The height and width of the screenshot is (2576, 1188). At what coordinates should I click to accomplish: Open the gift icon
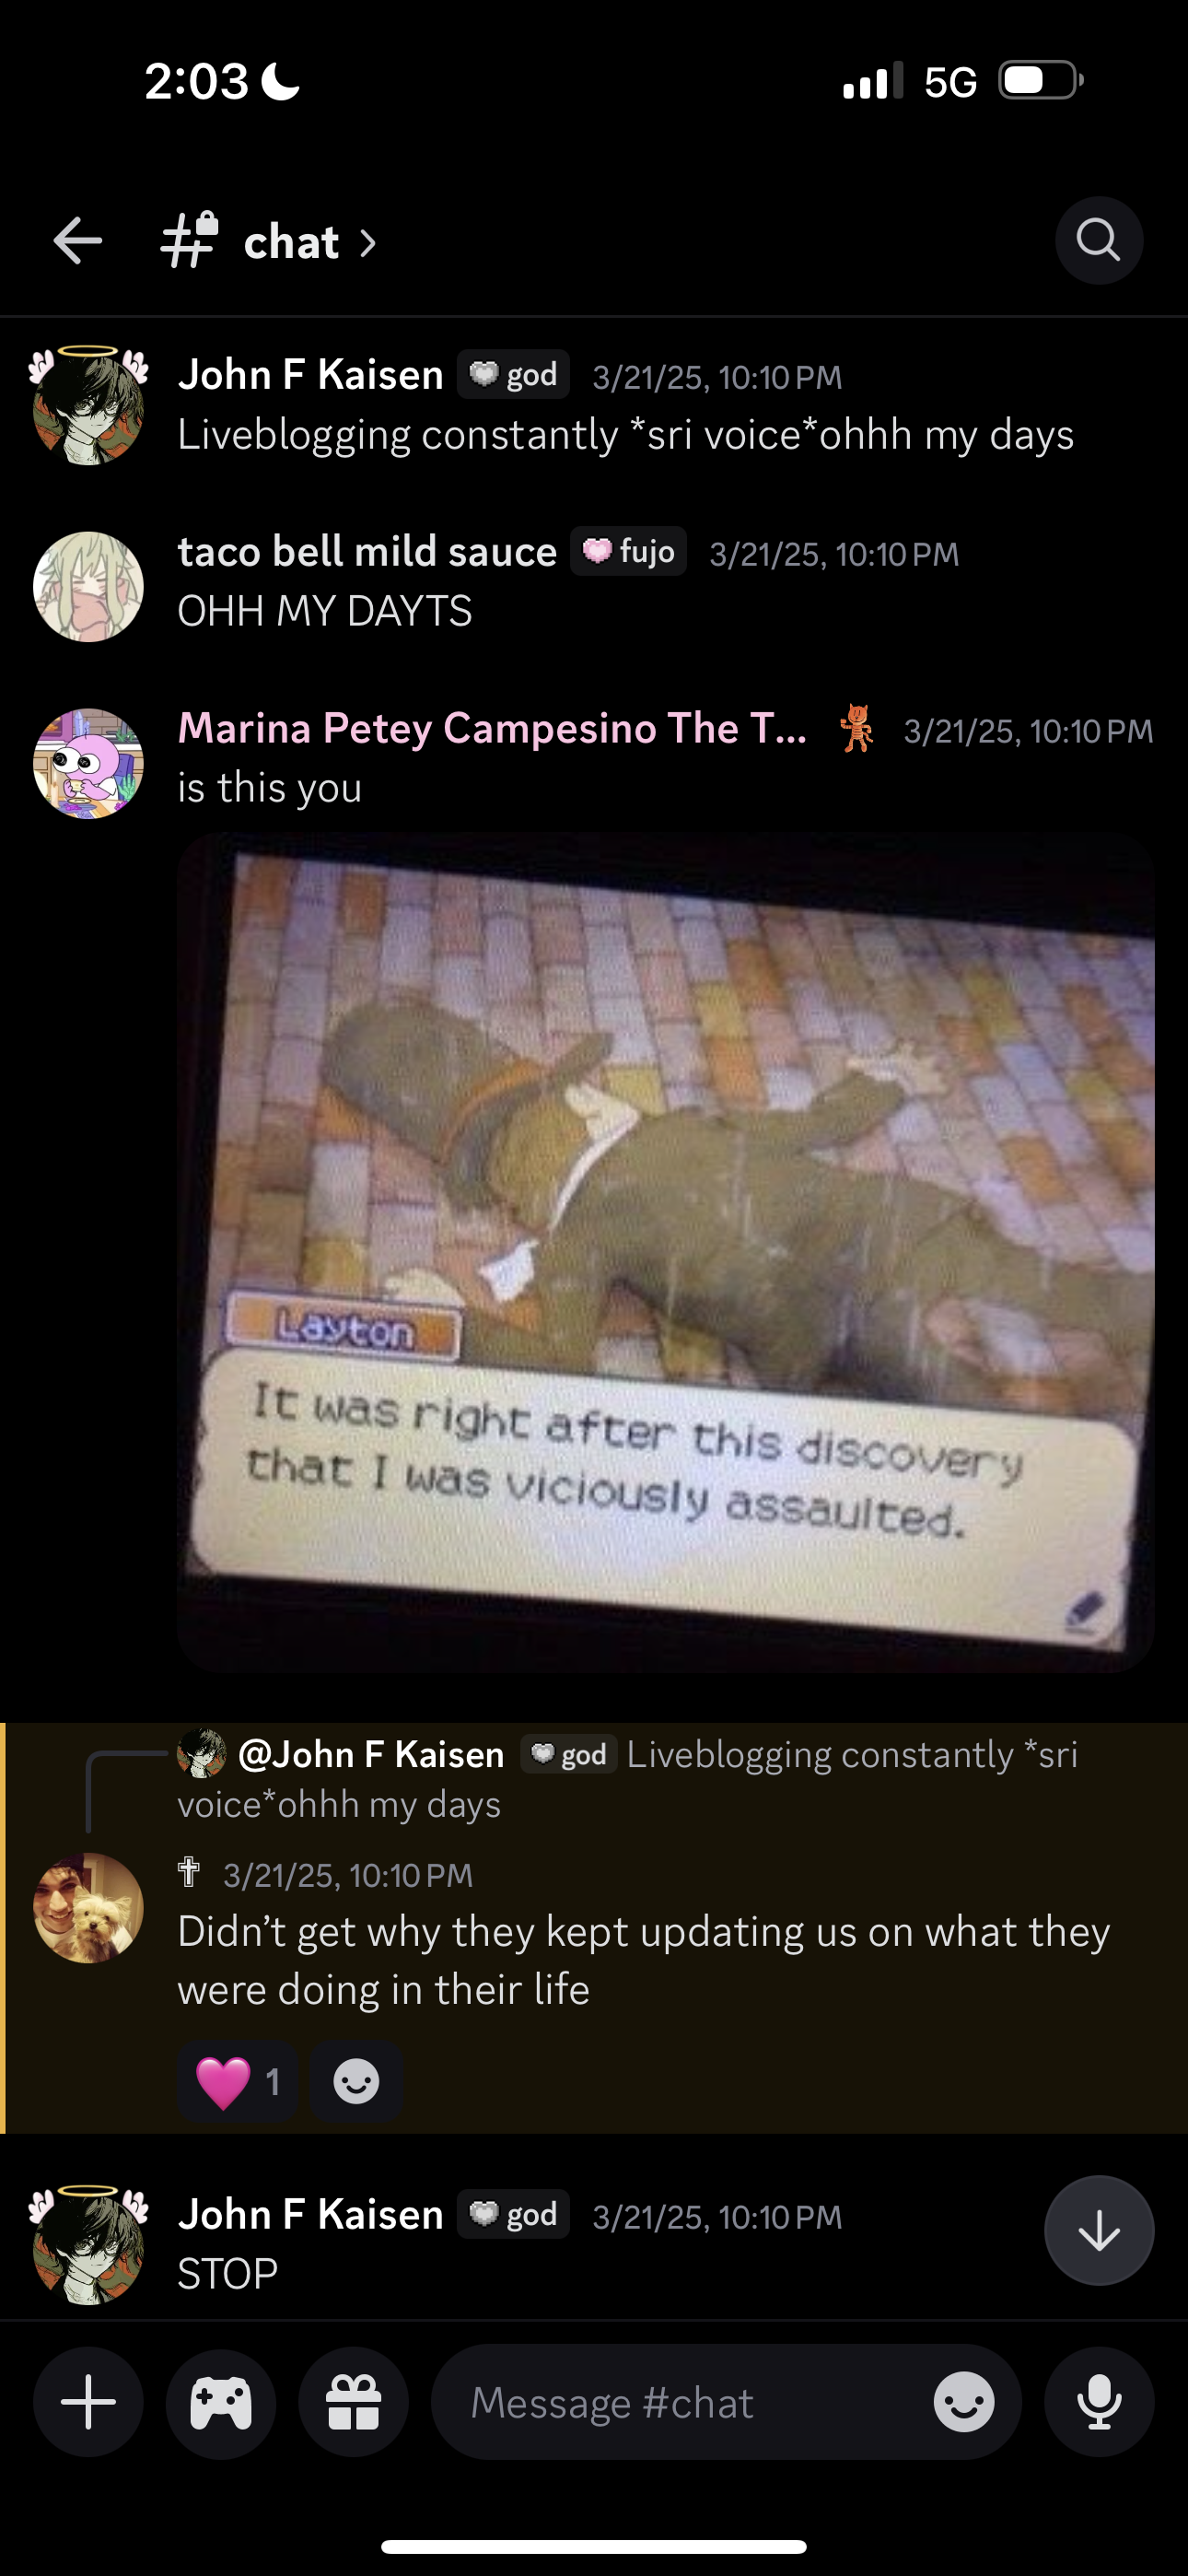click(x=354, y=2402)
